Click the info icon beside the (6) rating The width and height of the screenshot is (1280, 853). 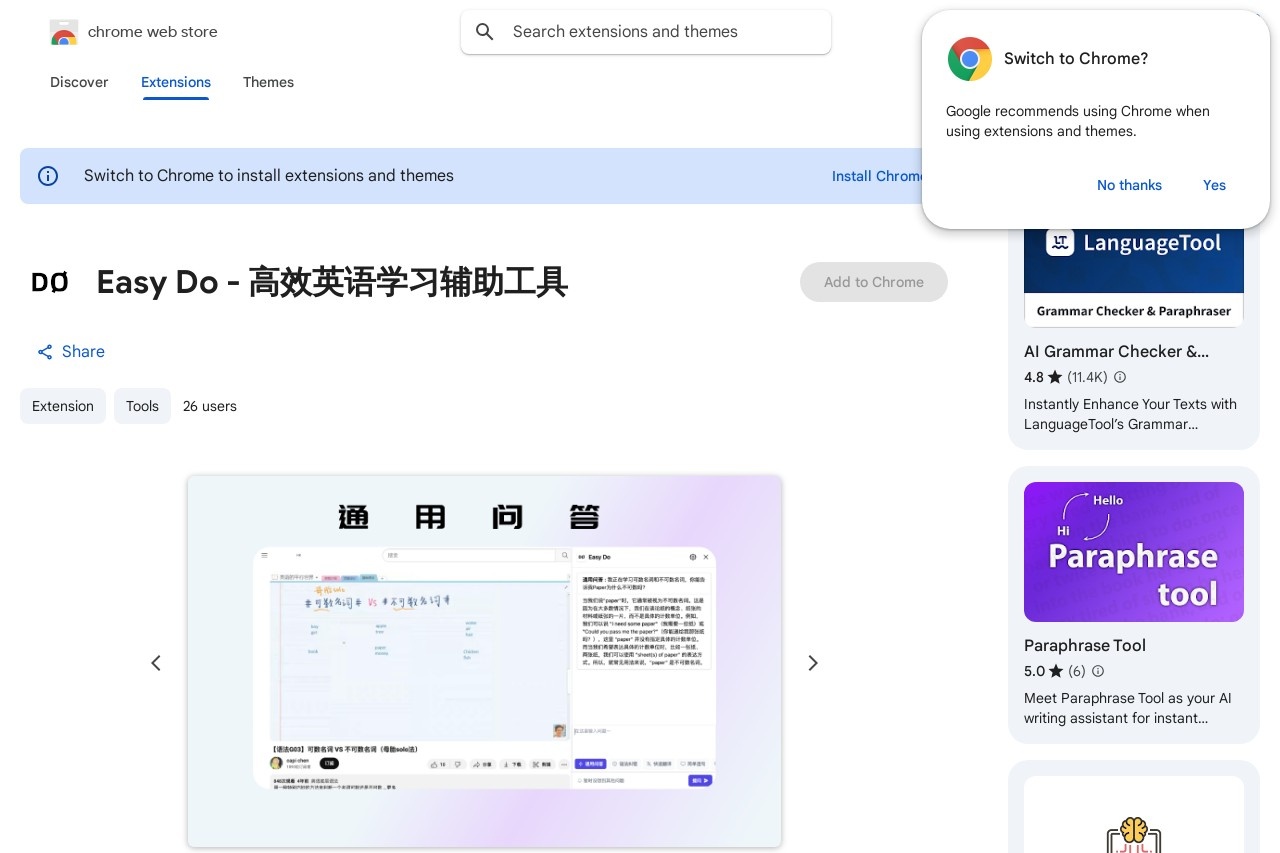point(1098,671)
